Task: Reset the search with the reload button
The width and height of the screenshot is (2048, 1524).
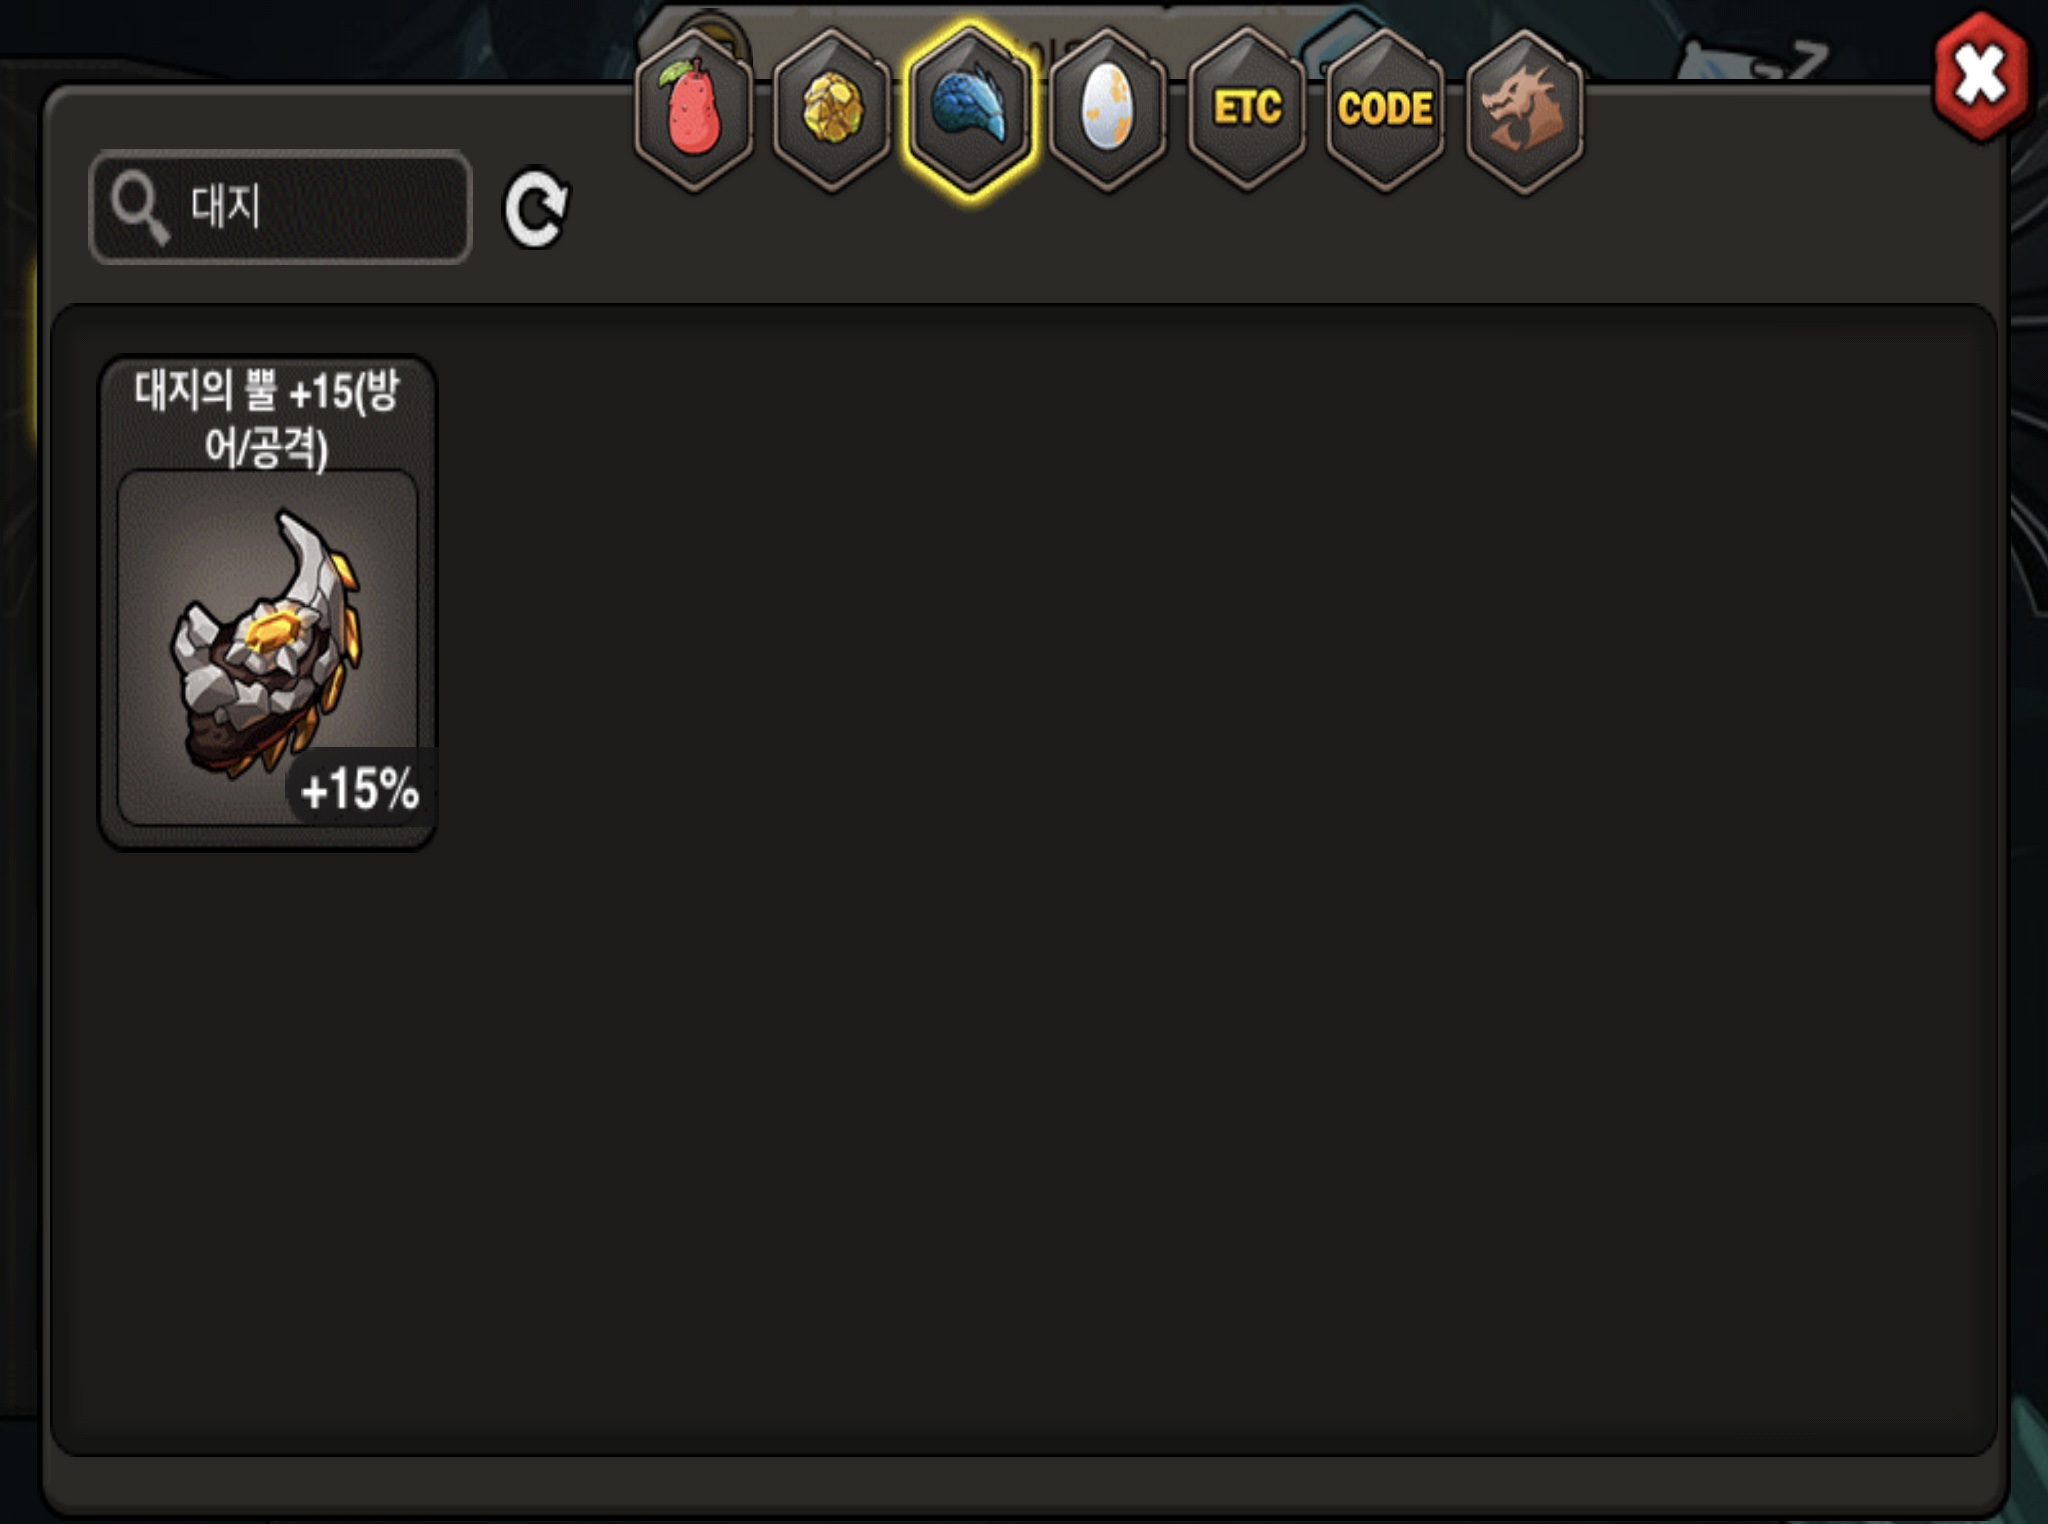Action: pos(536,208)
